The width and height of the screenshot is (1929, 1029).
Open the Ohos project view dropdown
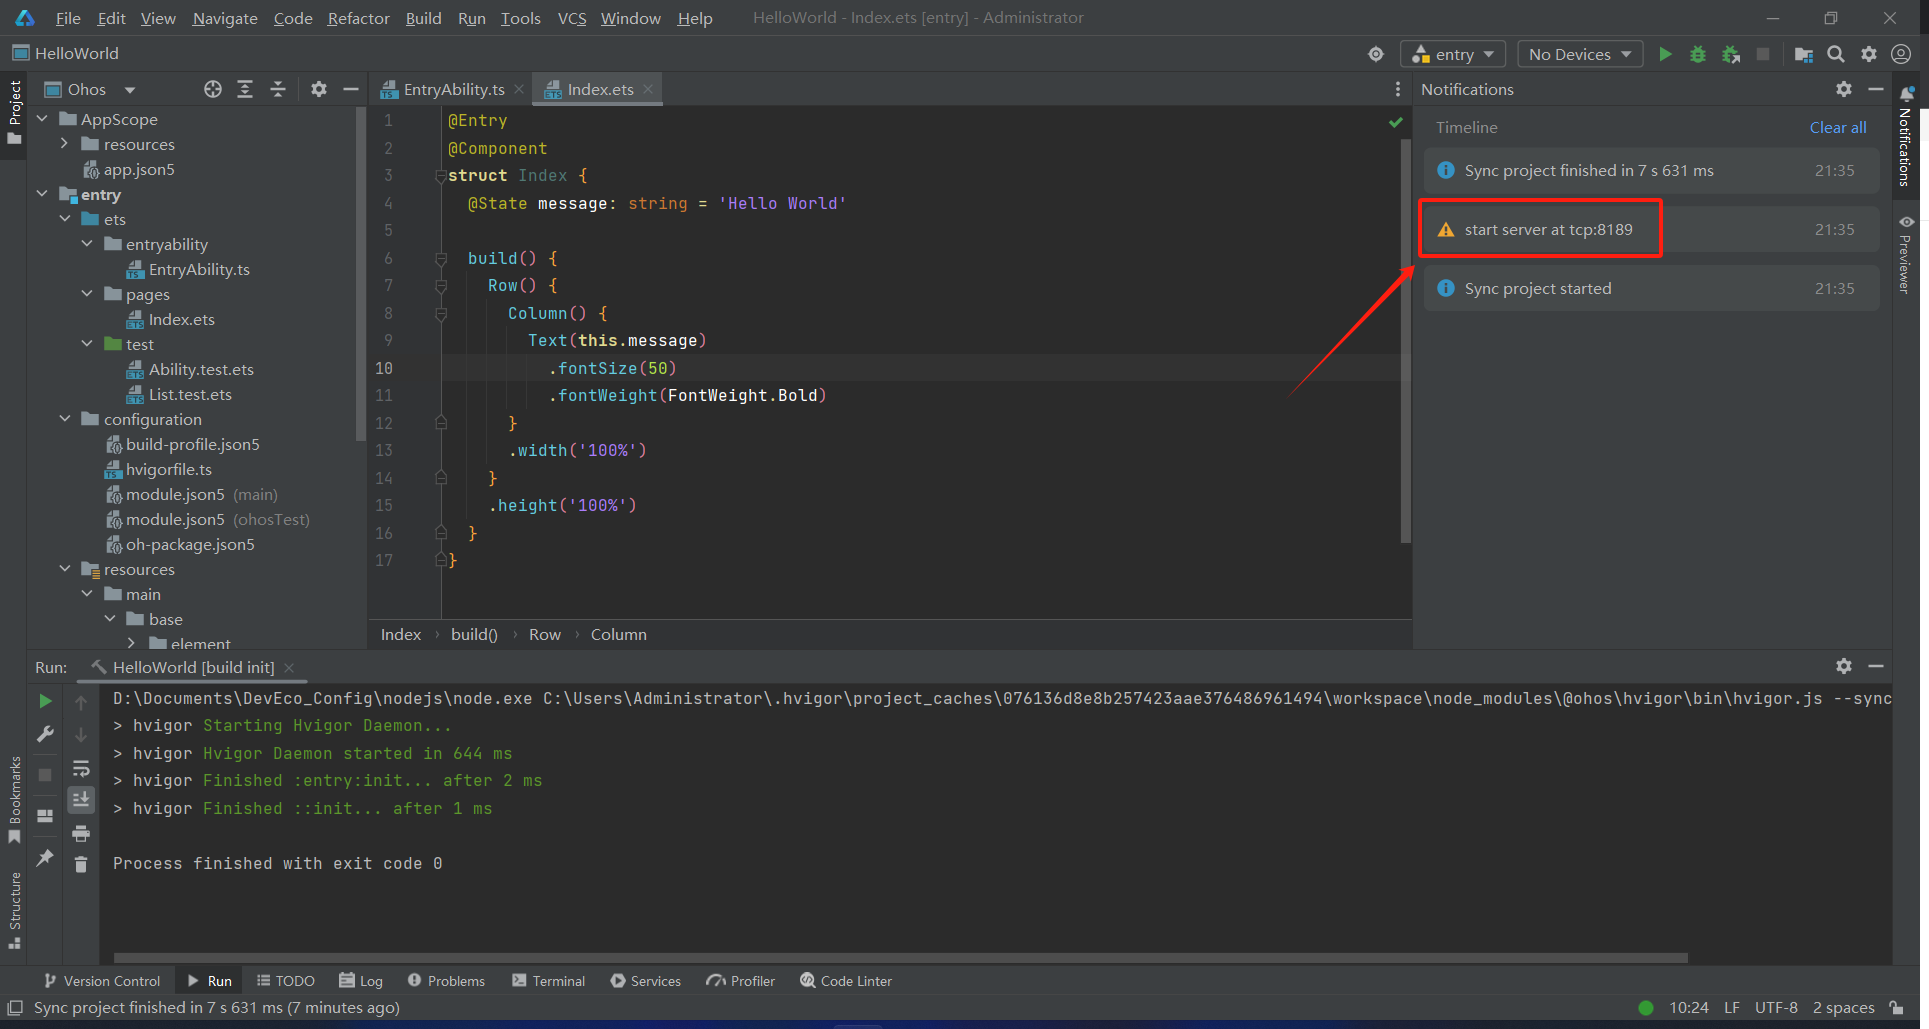(x=90, y=89)
